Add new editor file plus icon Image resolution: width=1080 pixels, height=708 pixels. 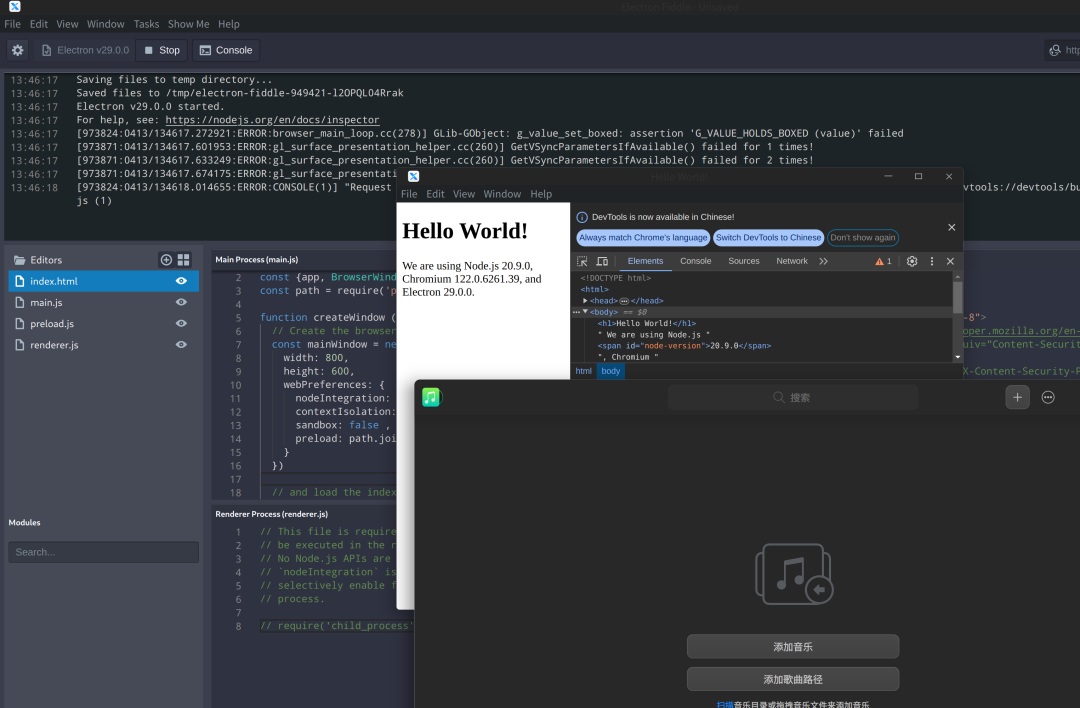(x=166, y=260)
